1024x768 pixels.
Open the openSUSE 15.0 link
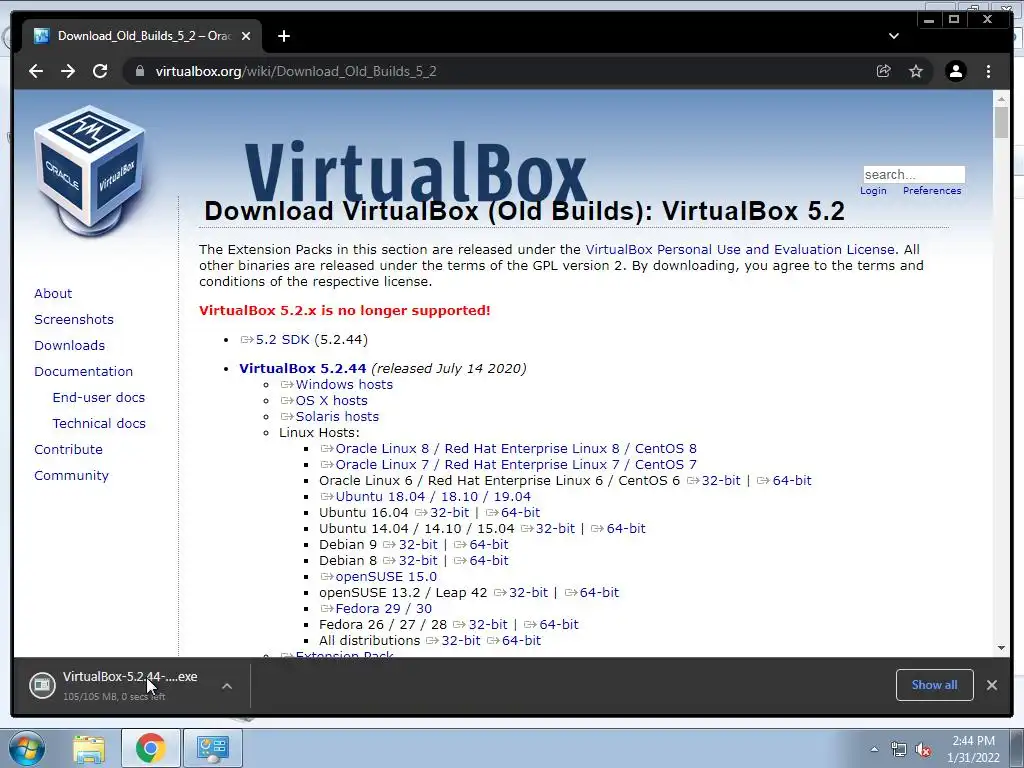point(379,577)
